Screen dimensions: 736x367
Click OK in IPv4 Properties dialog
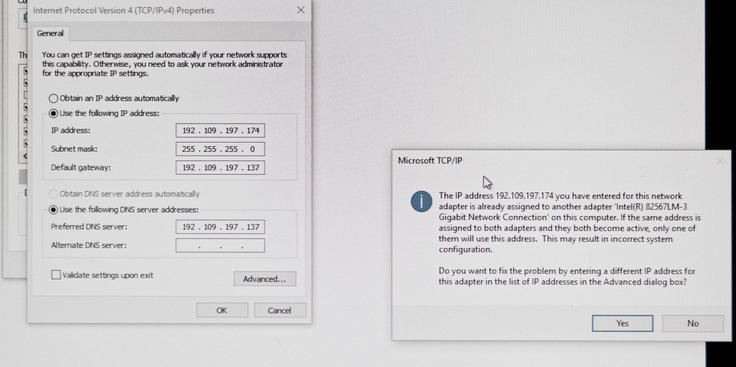(222, 310)
